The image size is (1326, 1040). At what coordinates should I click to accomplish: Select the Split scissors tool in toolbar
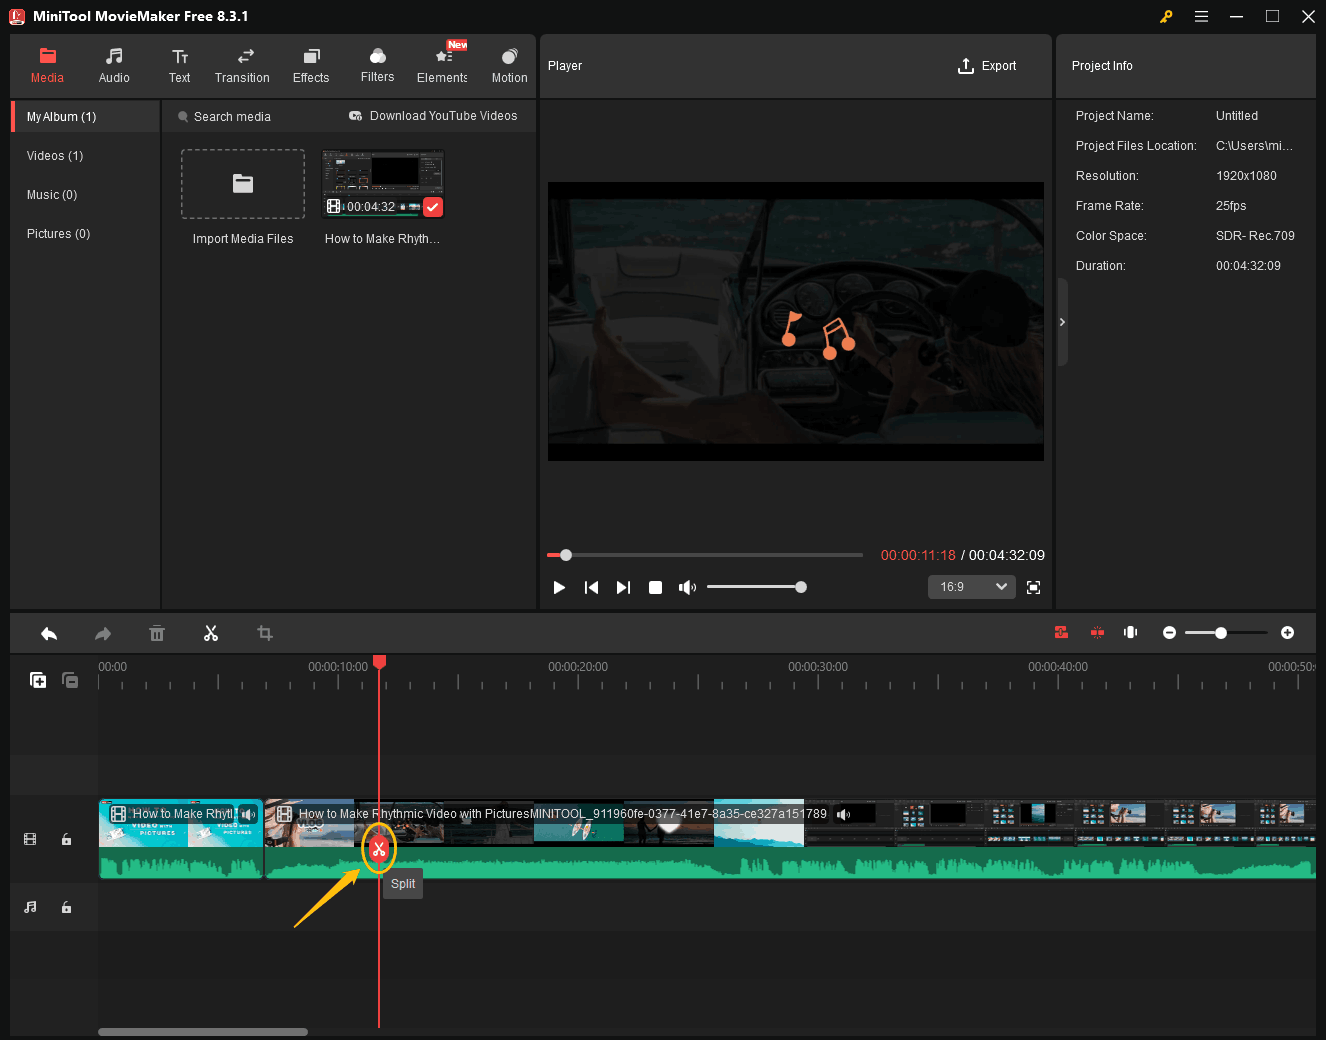[211, 633]
